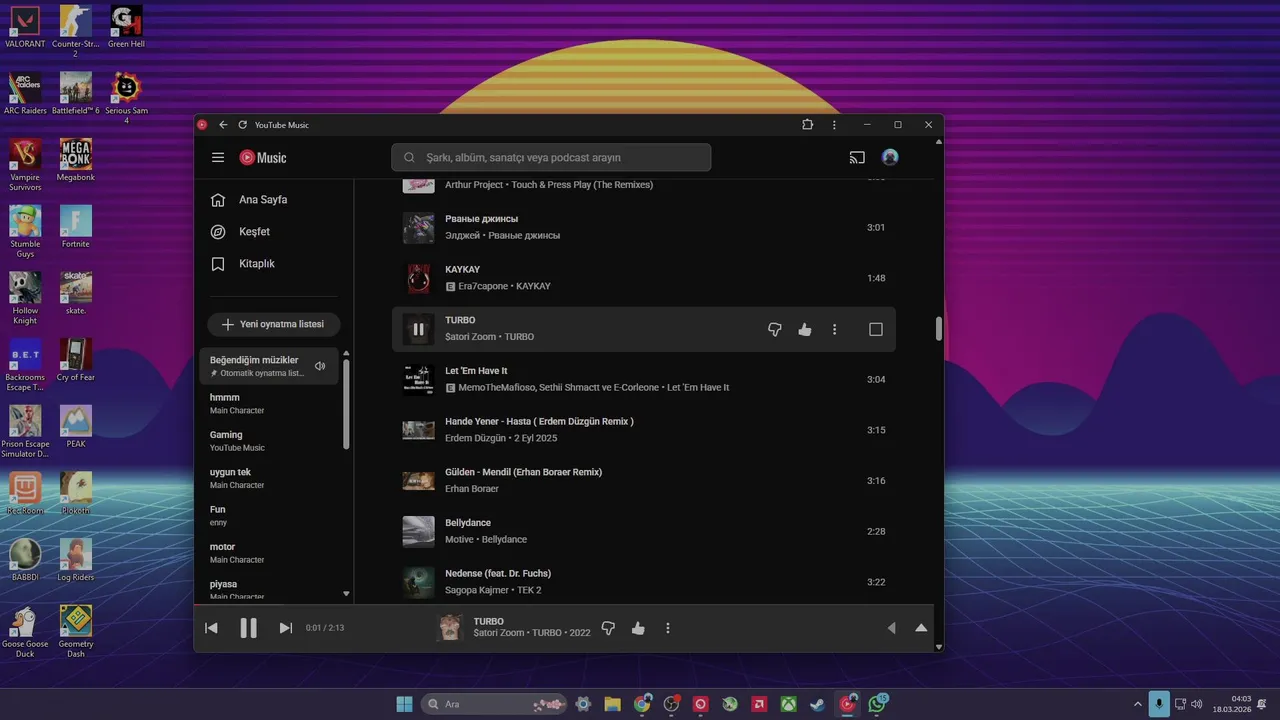
Task: Open File Explorer from taskbar
Action: 612,704
